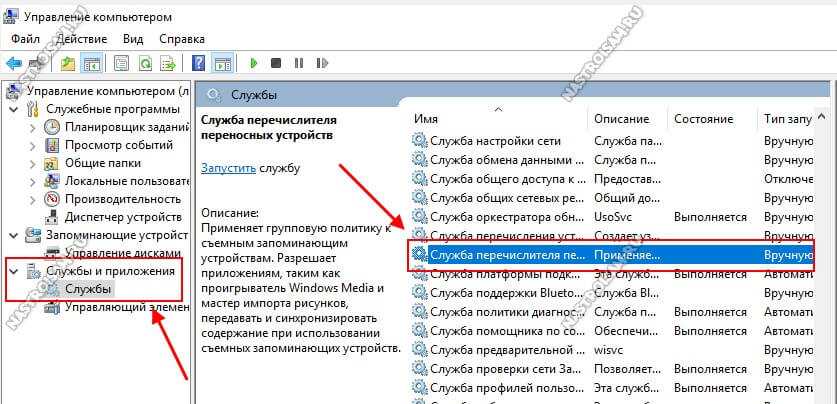Click the gear icon of Служба поддержки Bluetooth
The height and width of the screenshot is (404, 837).
tap(420, 292)
